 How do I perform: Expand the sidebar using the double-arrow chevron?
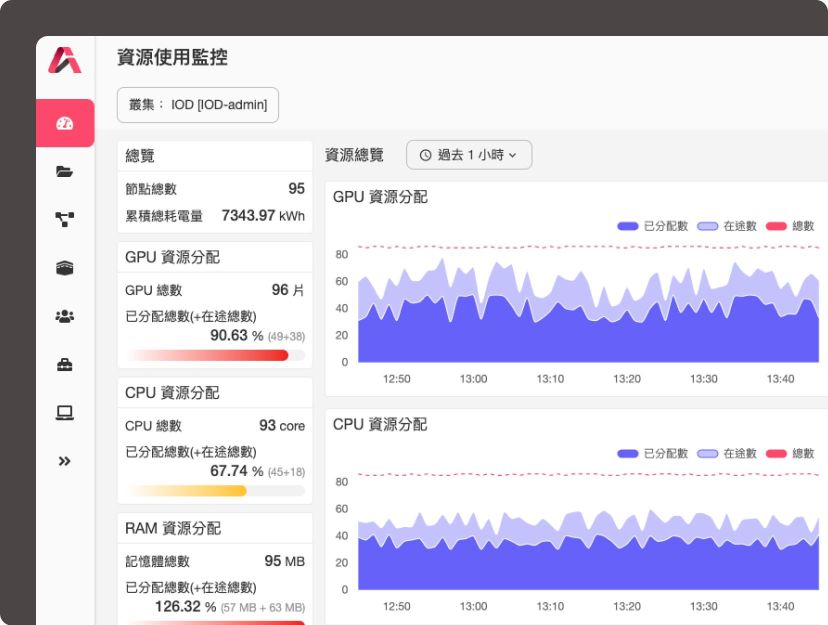click(64, 461)
